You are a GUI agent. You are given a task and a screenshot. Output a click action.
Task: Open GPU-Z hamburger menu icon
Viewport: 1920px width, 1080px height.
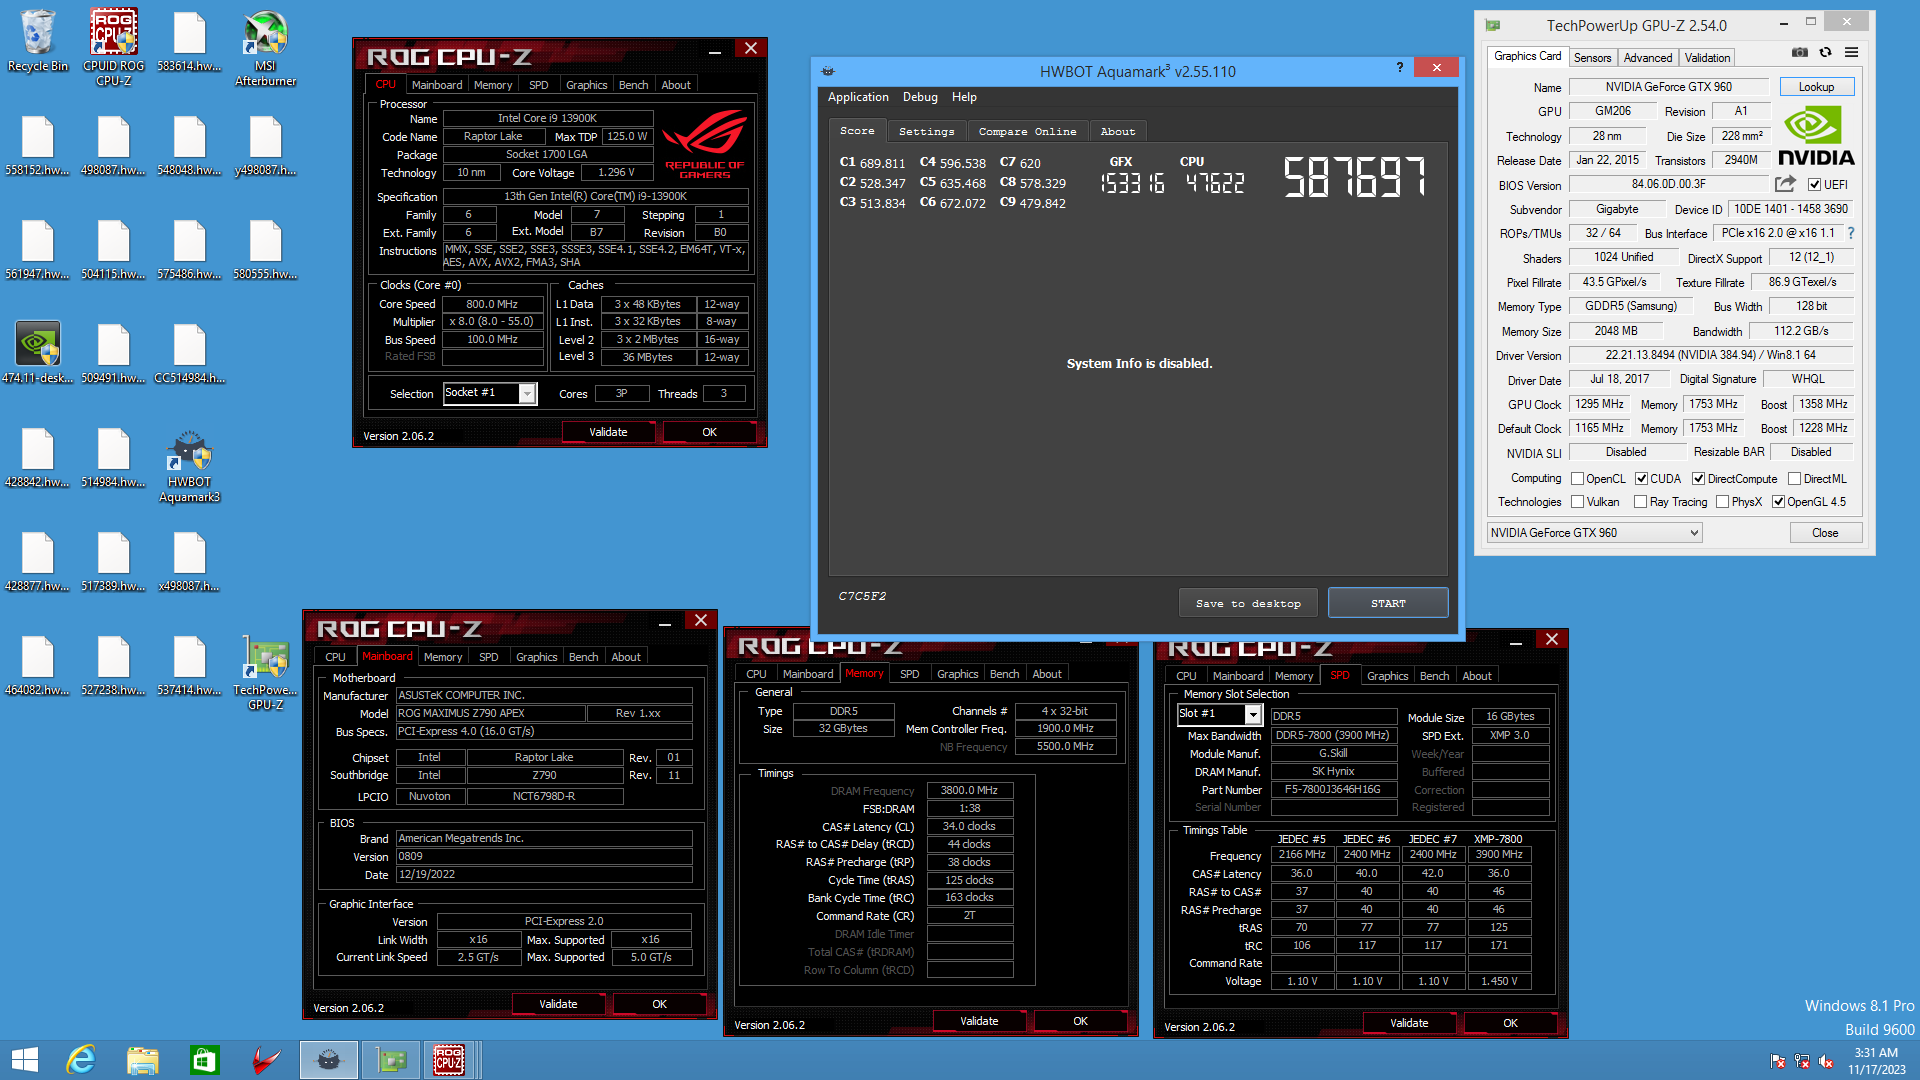[x=1852, y=53]
